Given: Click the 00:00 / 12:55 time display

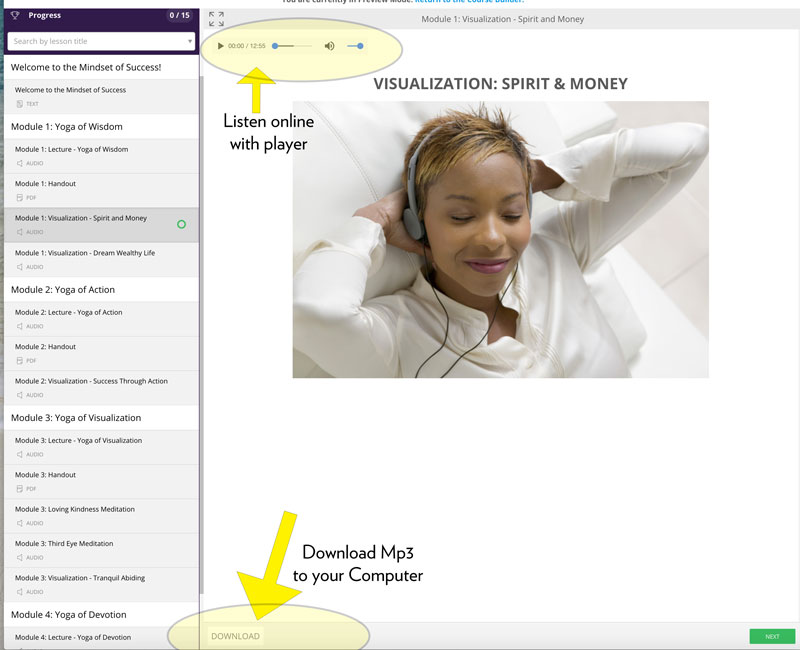Looking at the screenshot, I should click(x=246, y=46).
